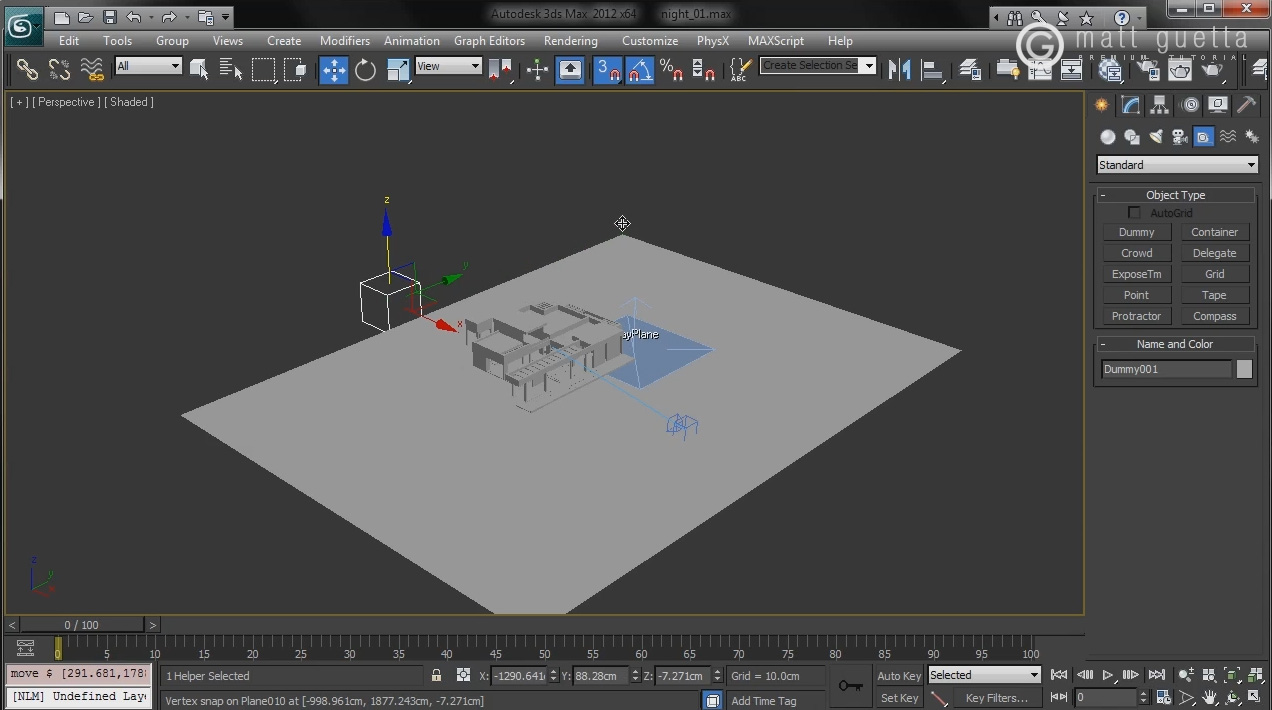1272x710 pixels.
Task: Click the object color swatch beside Dummy001
Action: click(1244, 369)
